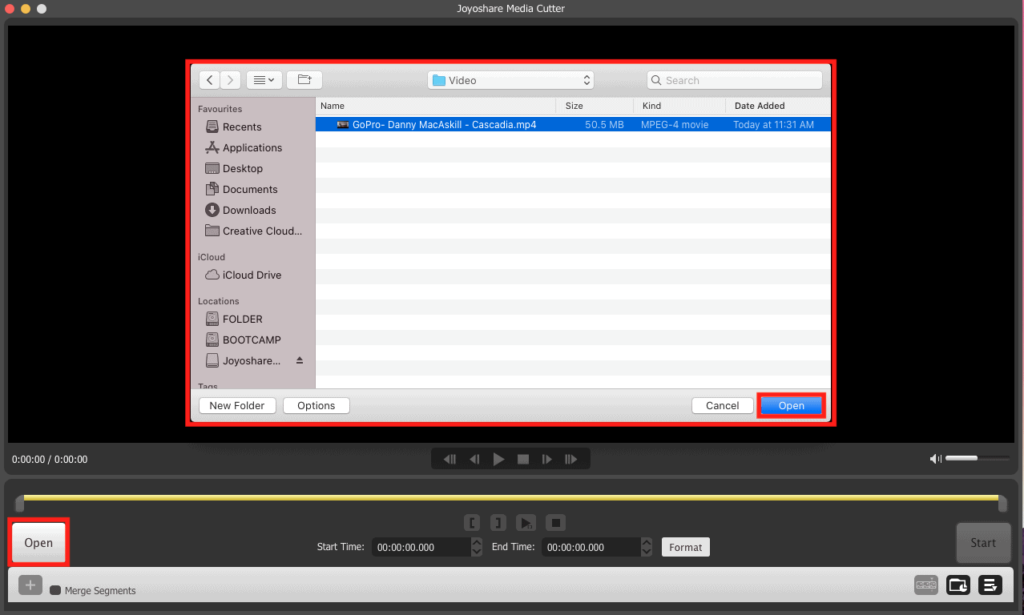Decrease the Start Time value
The width and height of the screenshot is (1024, 615).
[477, 552]
